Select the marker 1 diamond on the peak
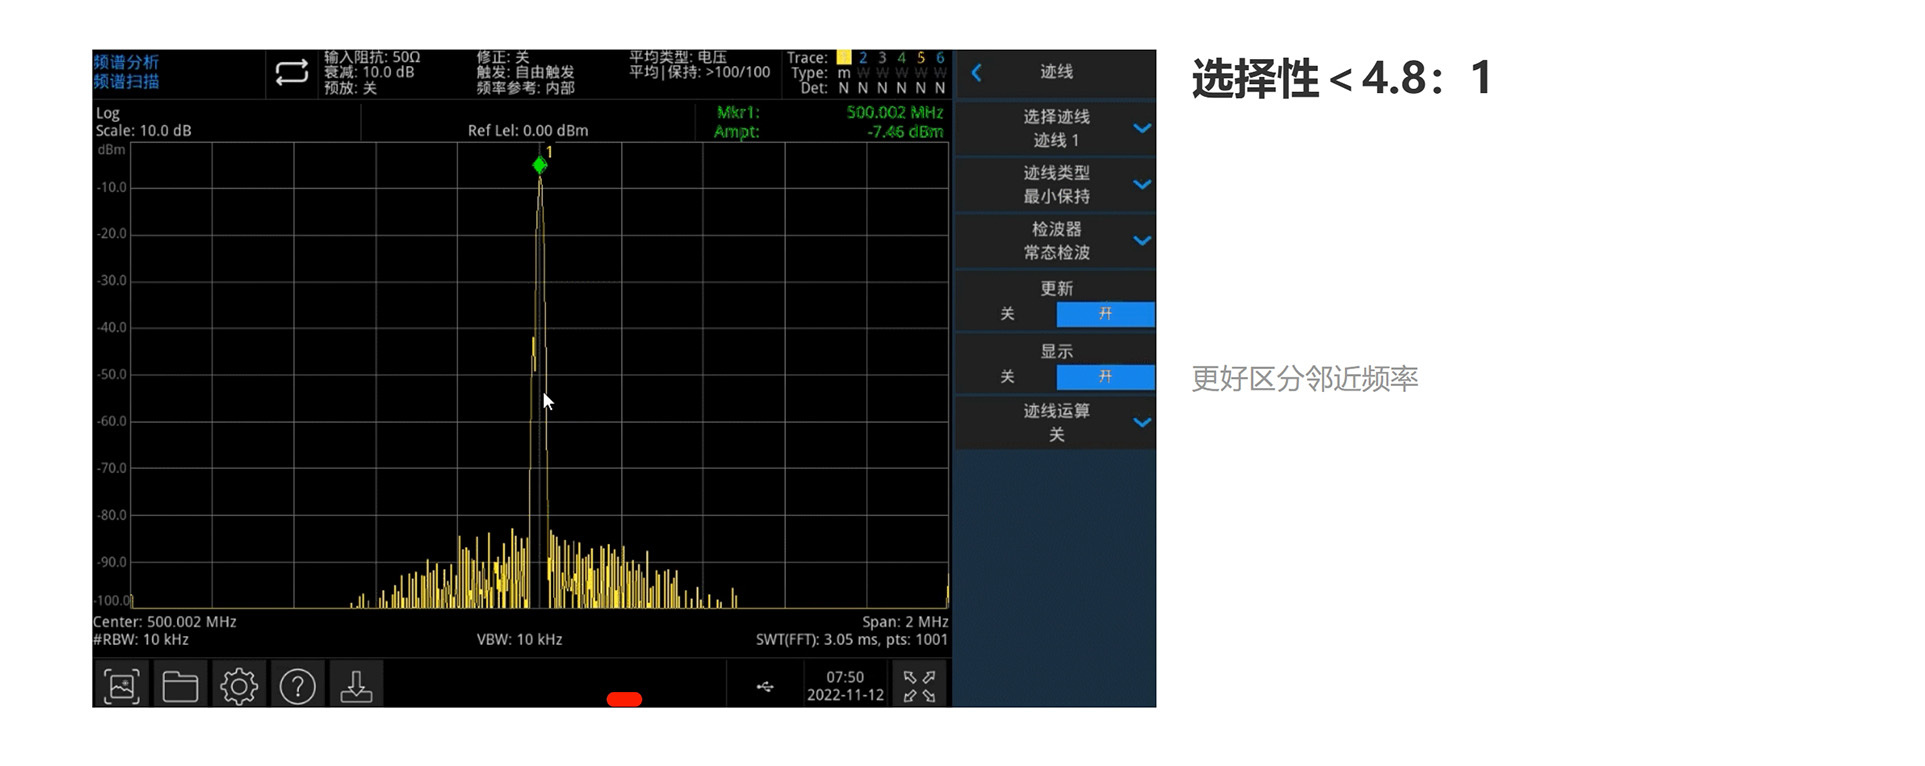This screenshot has height=766, width=1925. (x=540, y=165)
